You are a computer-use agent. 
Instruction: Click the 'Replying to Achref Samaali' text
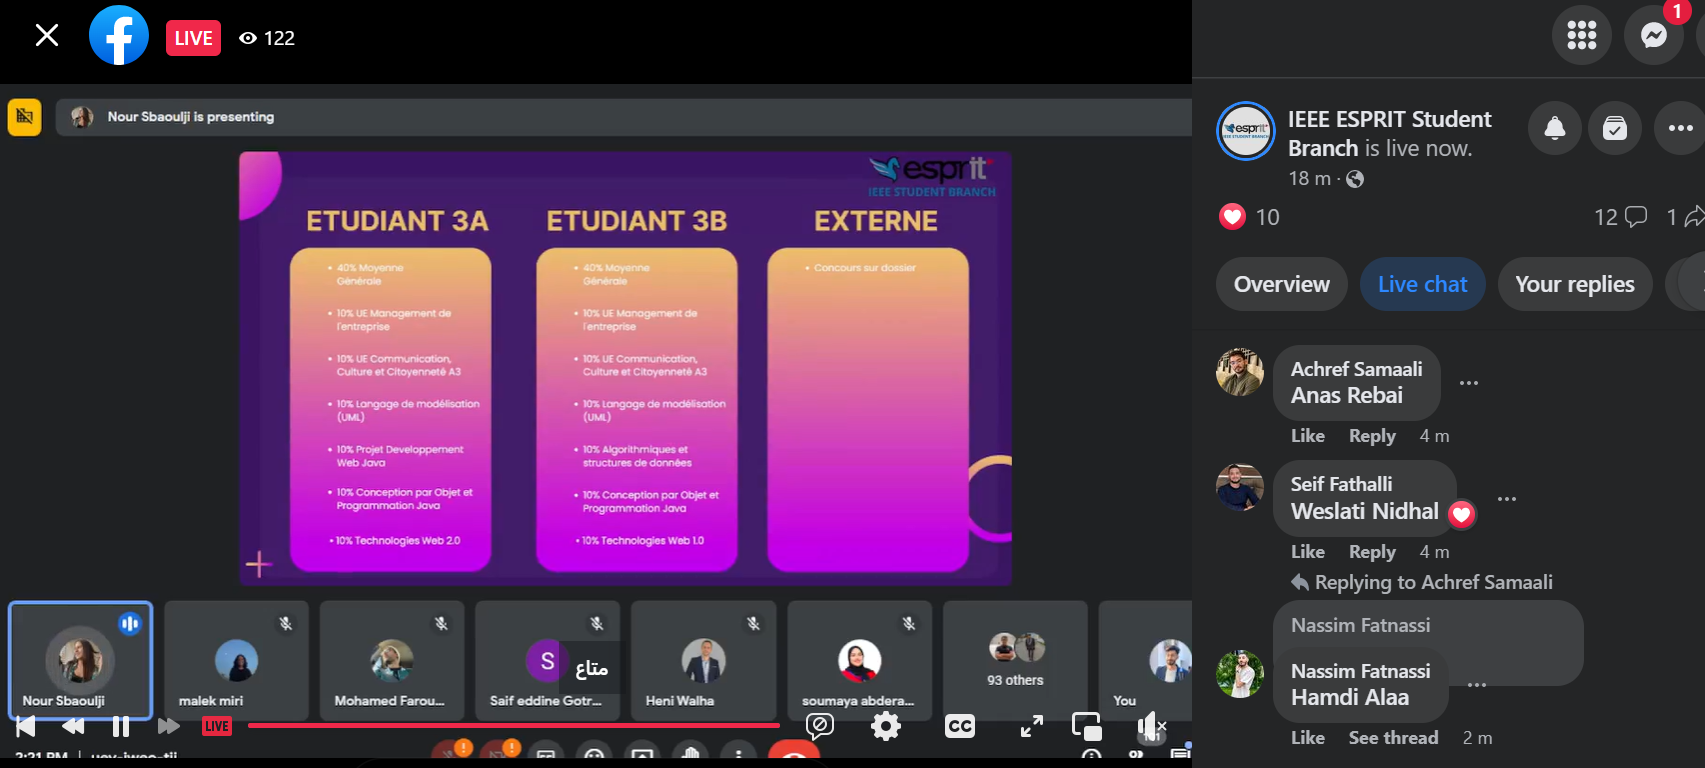tap(1434, 582)
